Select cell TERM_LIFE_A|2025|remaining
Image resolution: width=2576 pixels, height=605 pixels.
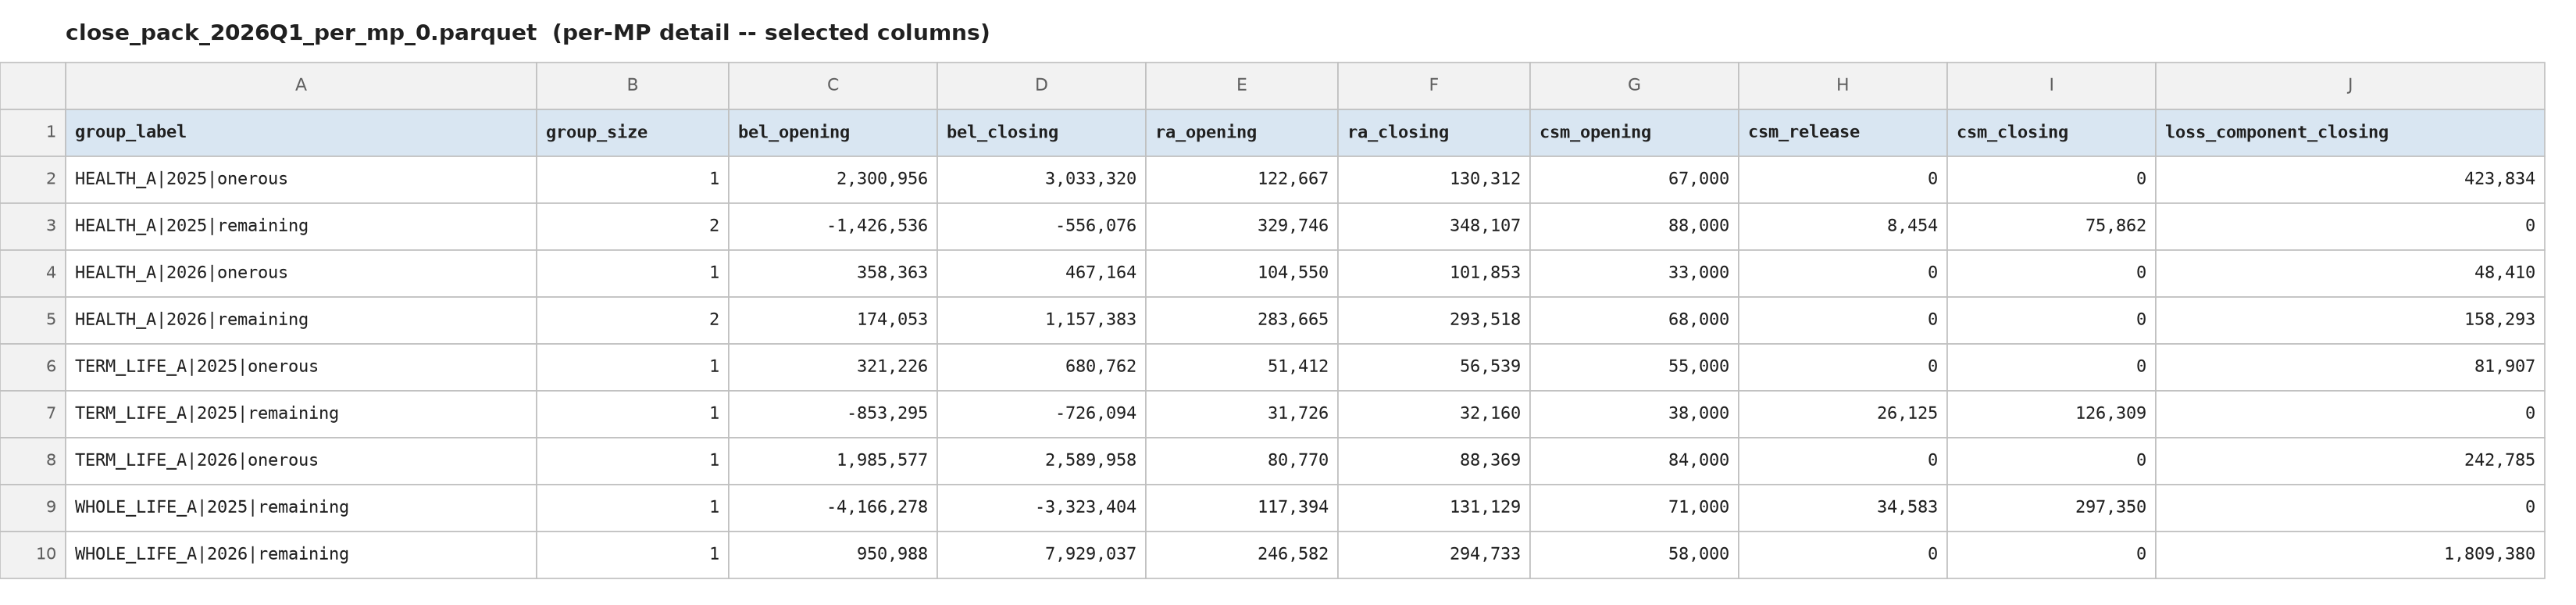click(x=301, y=415)
